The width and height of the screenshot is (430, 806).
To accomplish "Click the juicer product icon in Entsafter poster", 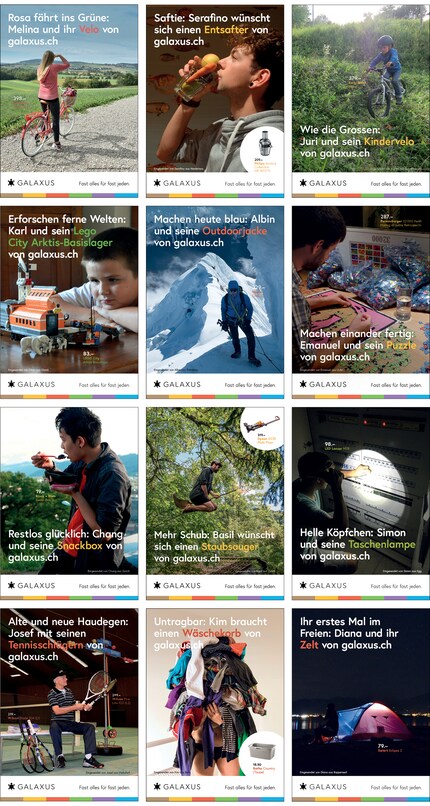I will click(265, 142).
